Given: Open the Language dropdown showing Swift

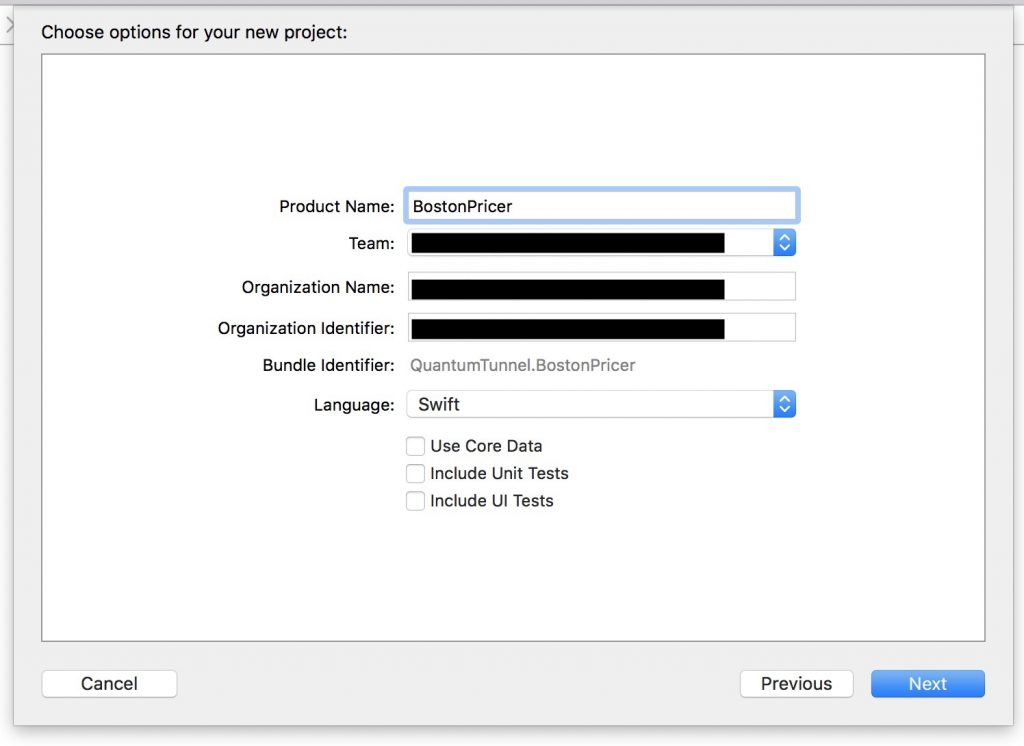Looking at the screenshot, I should click(x=590, y=404).
